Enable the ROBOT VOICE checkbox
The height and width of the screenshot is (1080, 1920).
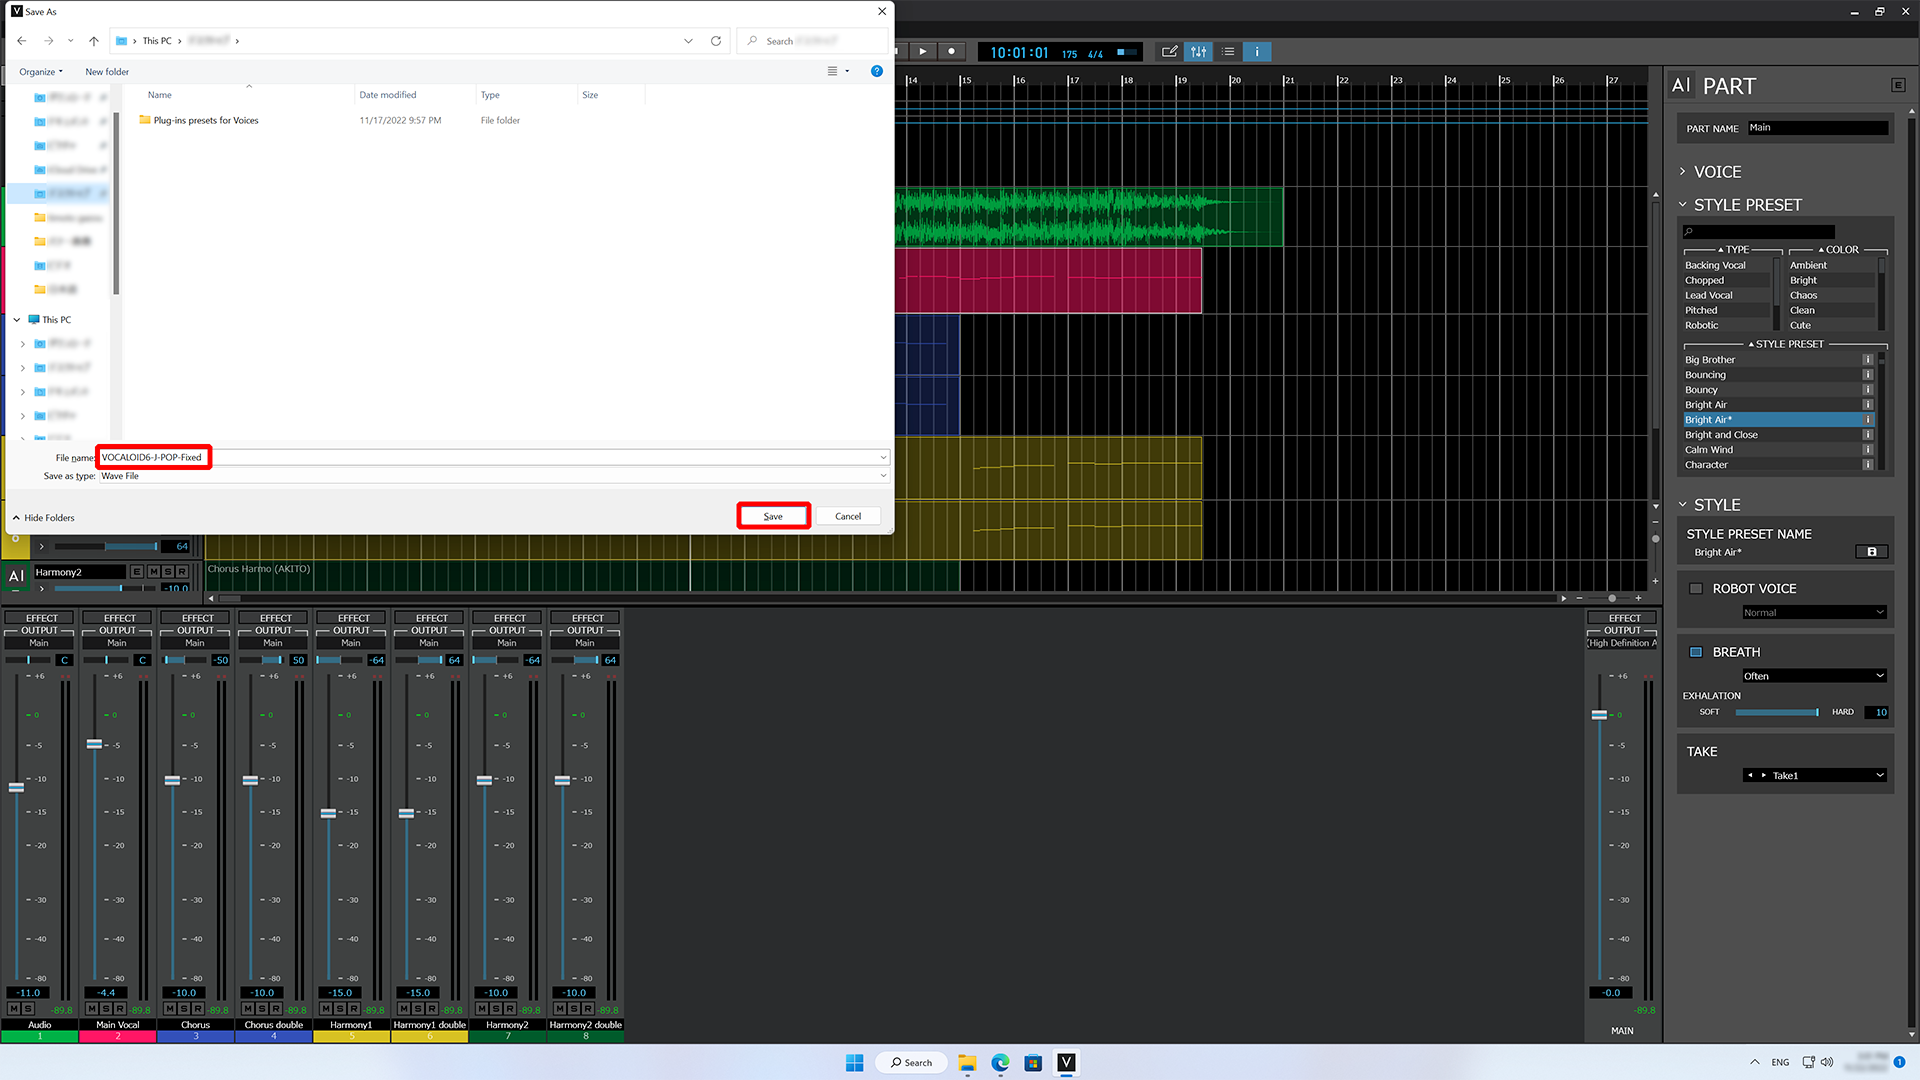click(x=1696, y=589)
